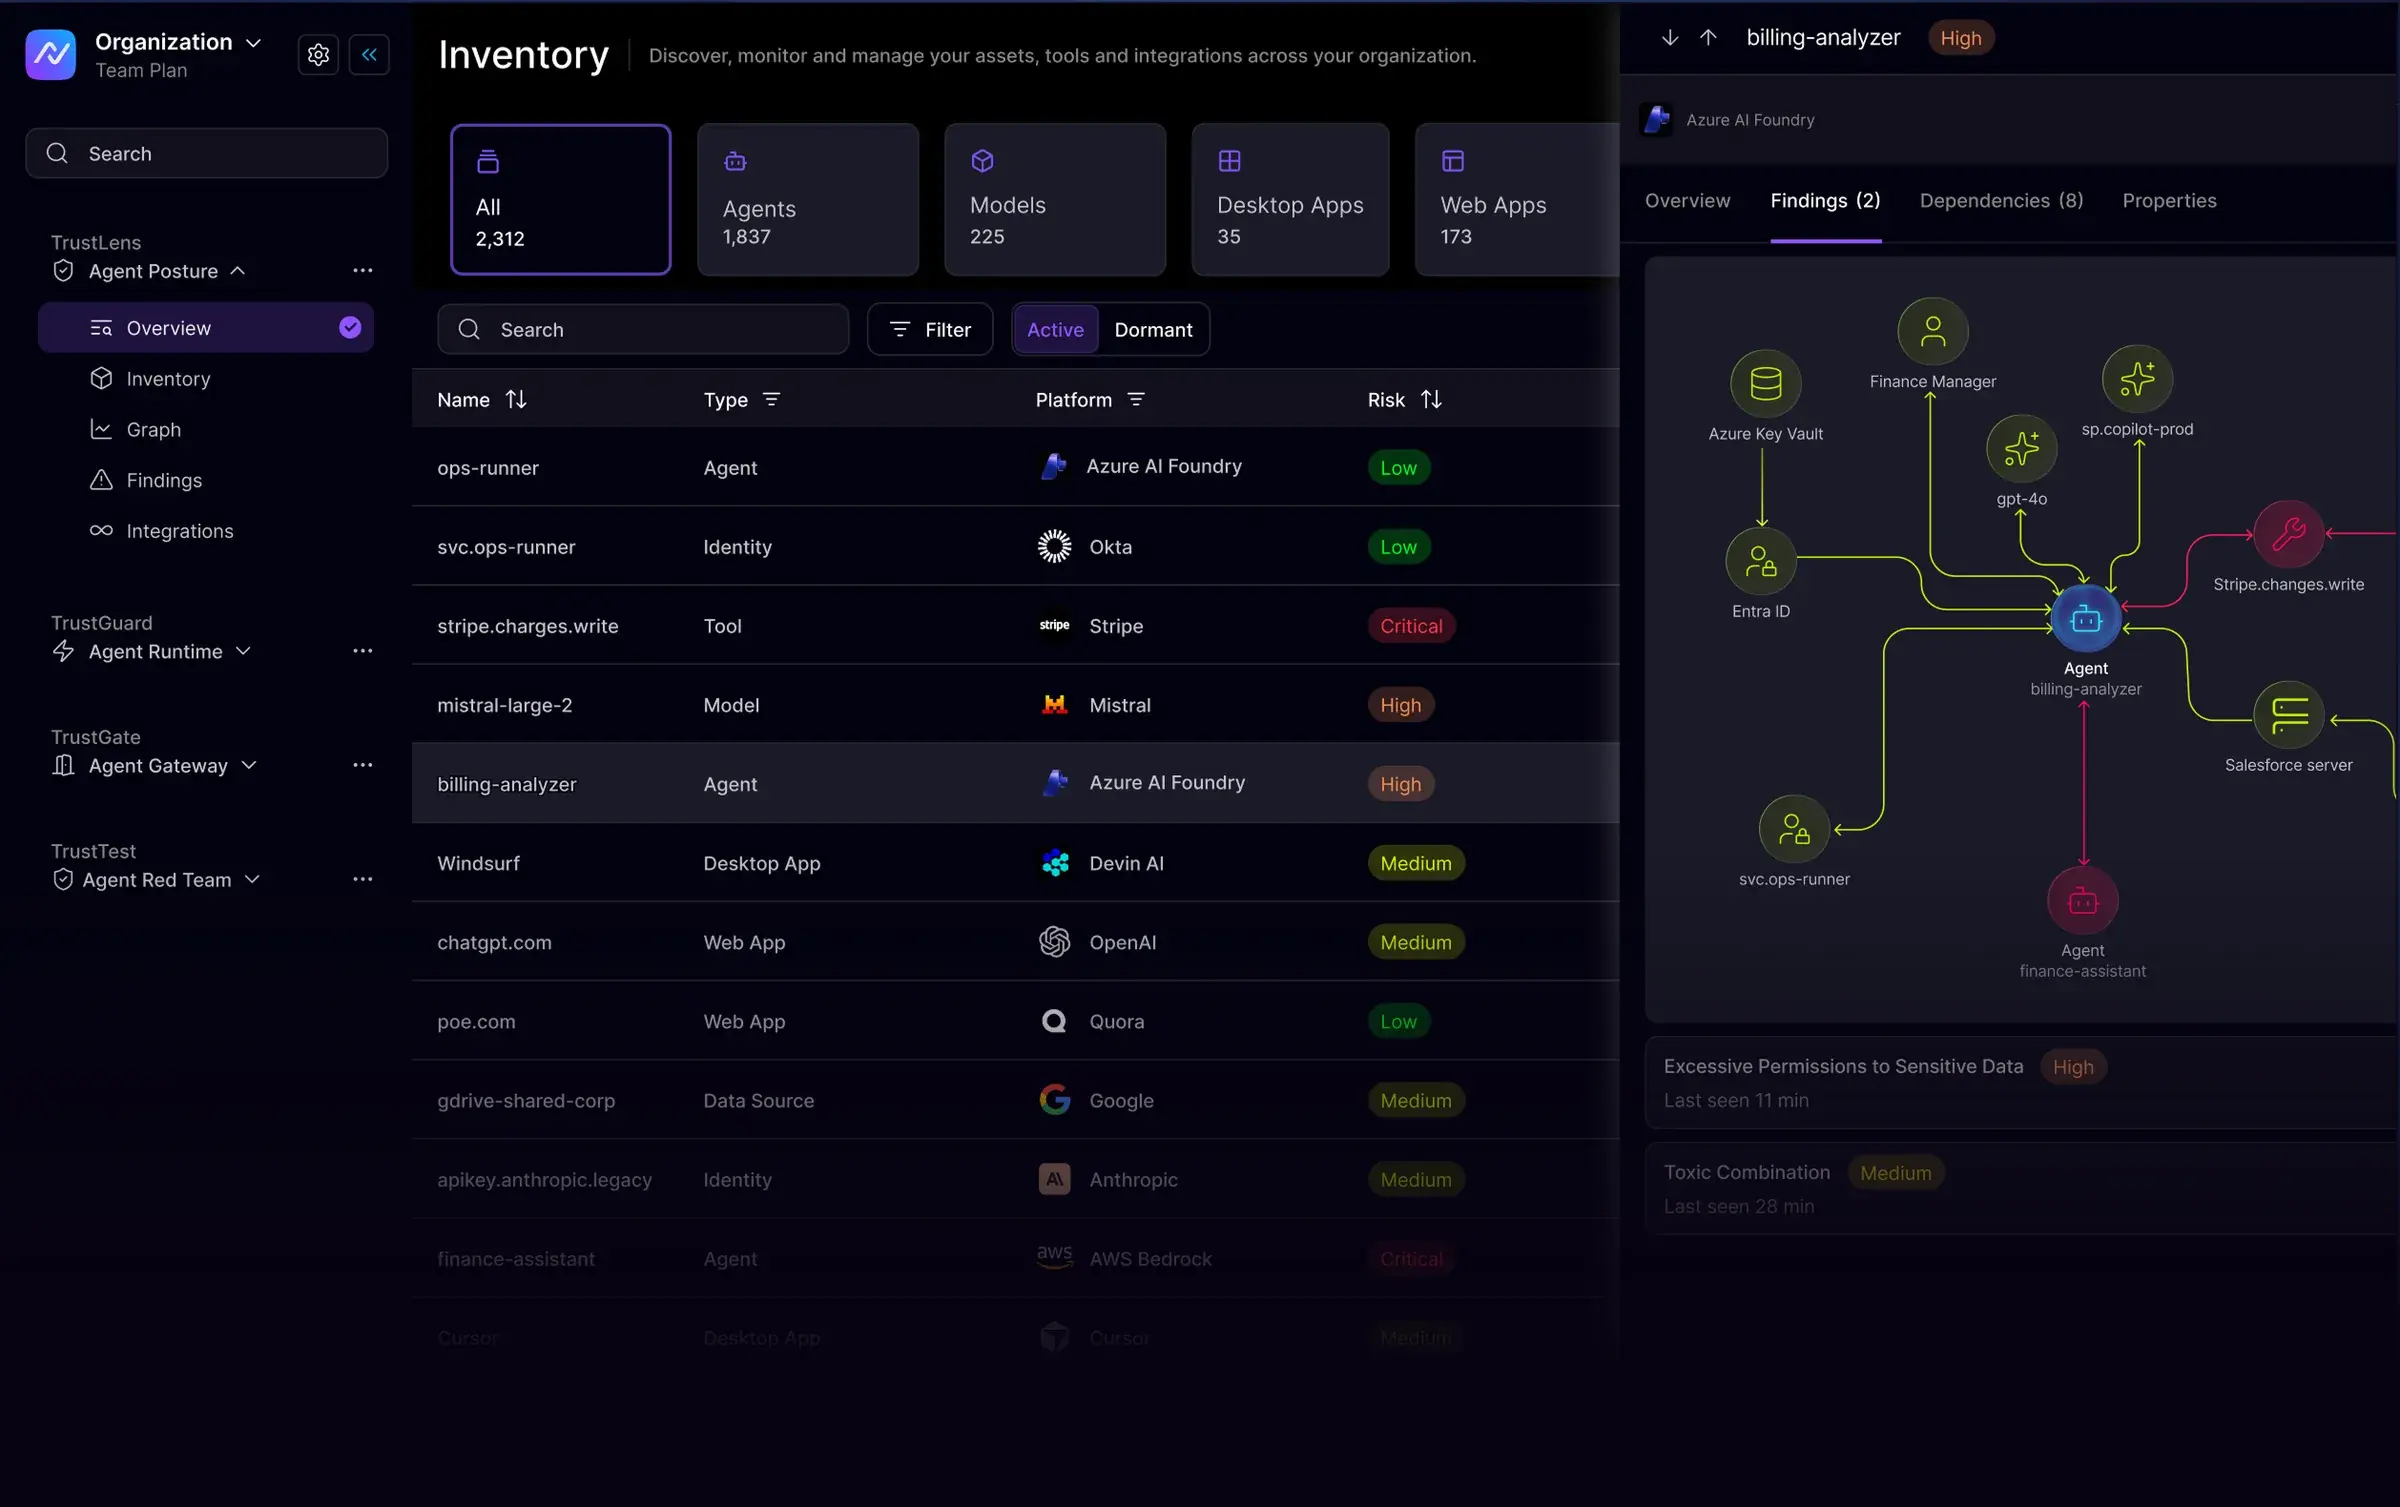Open Agent Red Team more options menu
The width and height of the screenshot is (2400, 1507).
coord(362,878)
